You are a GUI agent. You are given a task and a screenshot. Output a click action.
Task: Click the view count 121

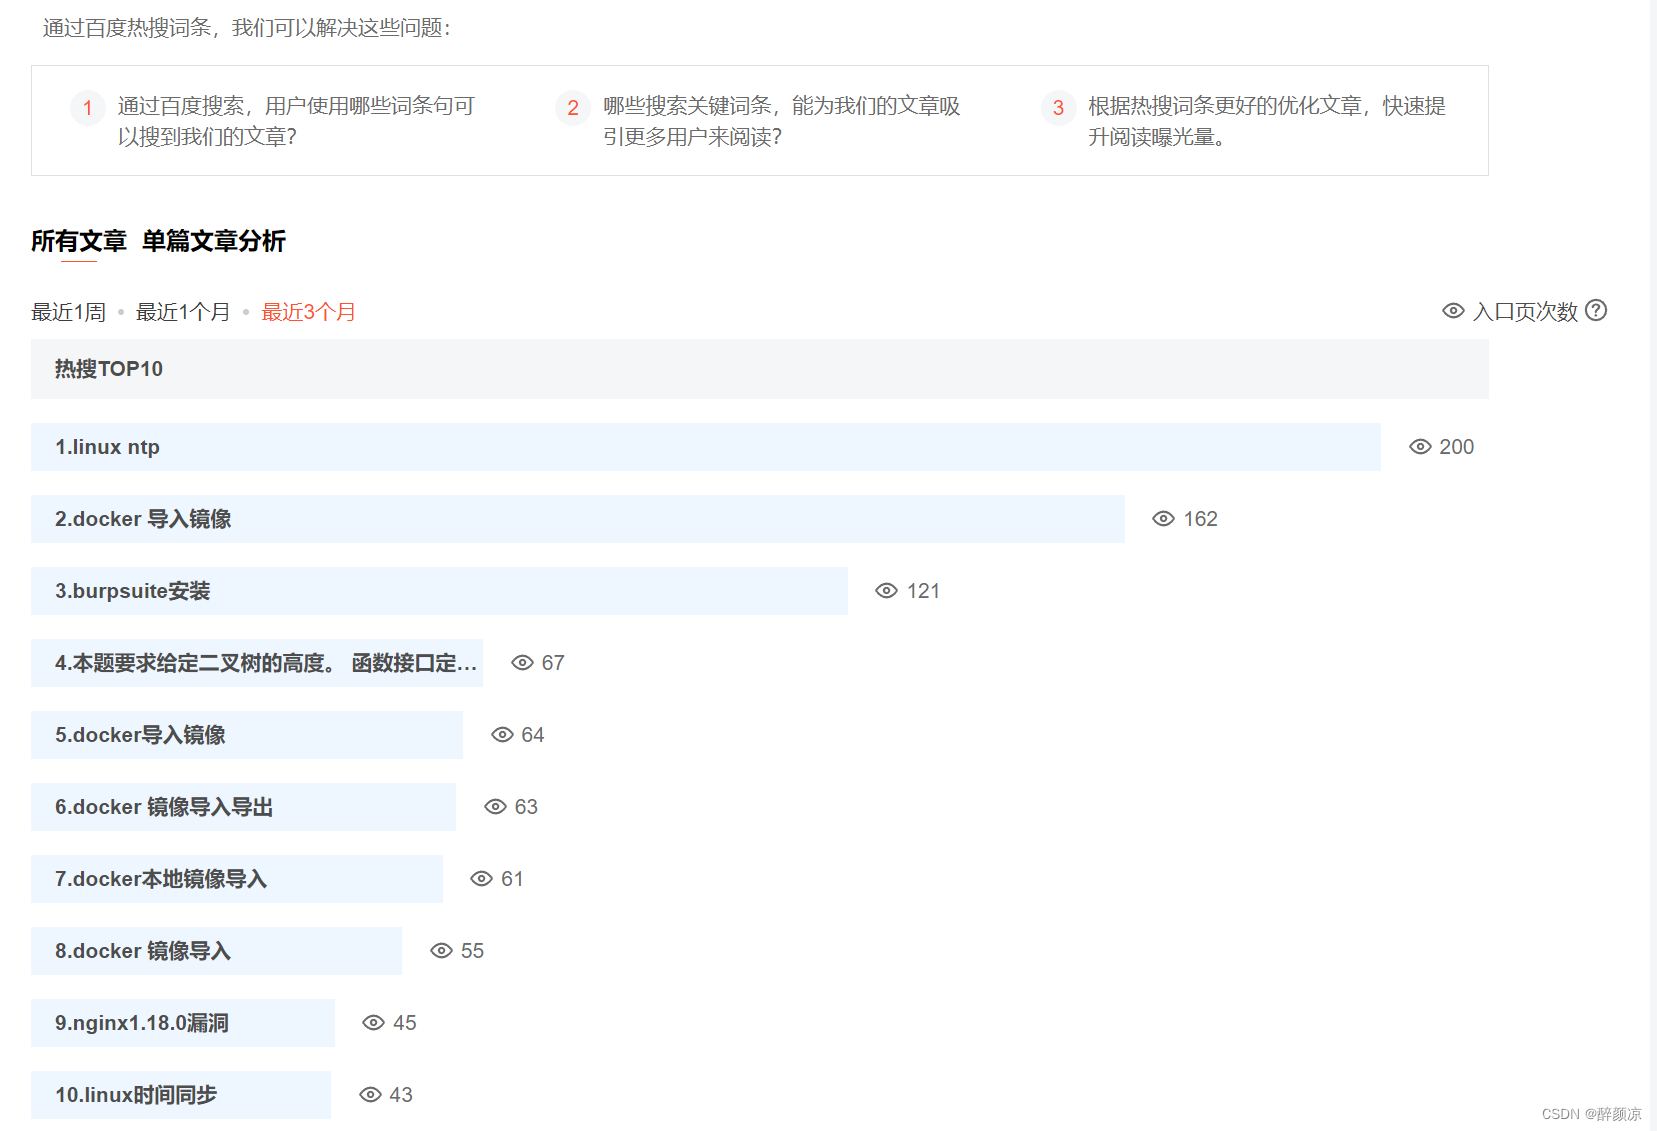point(923,591)
